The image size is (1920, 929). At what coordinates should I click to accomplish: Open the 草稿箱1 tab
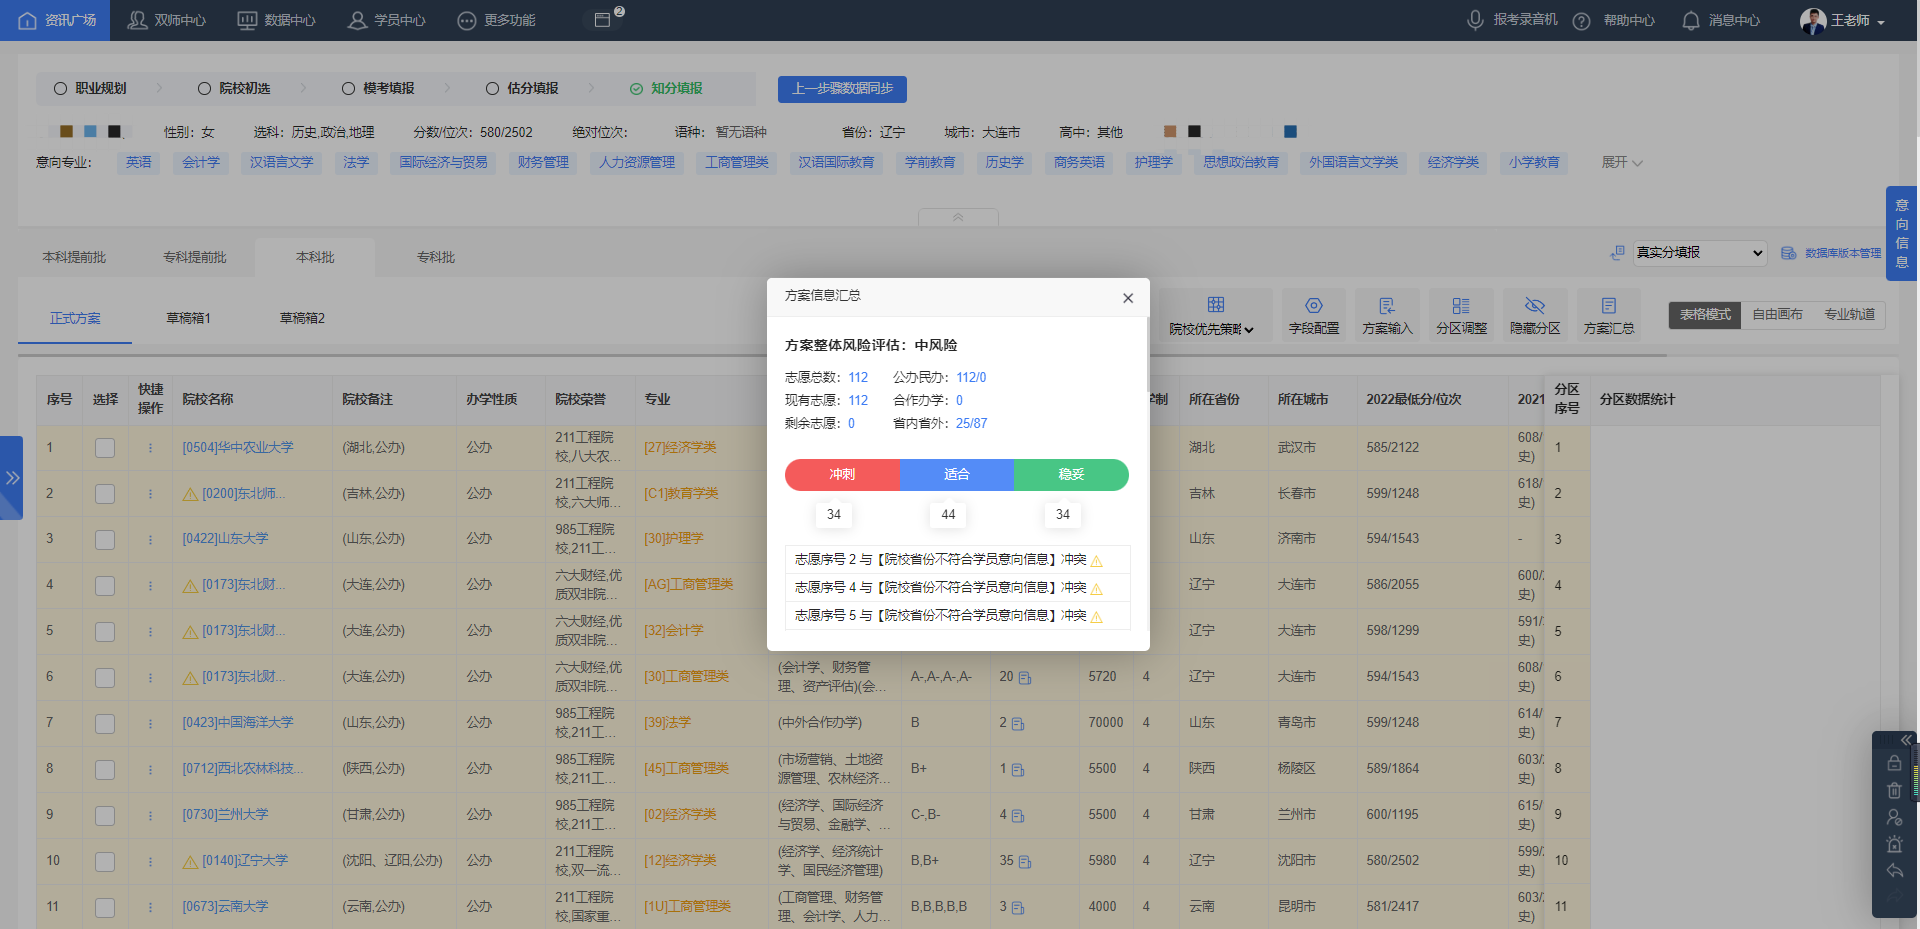189,317
